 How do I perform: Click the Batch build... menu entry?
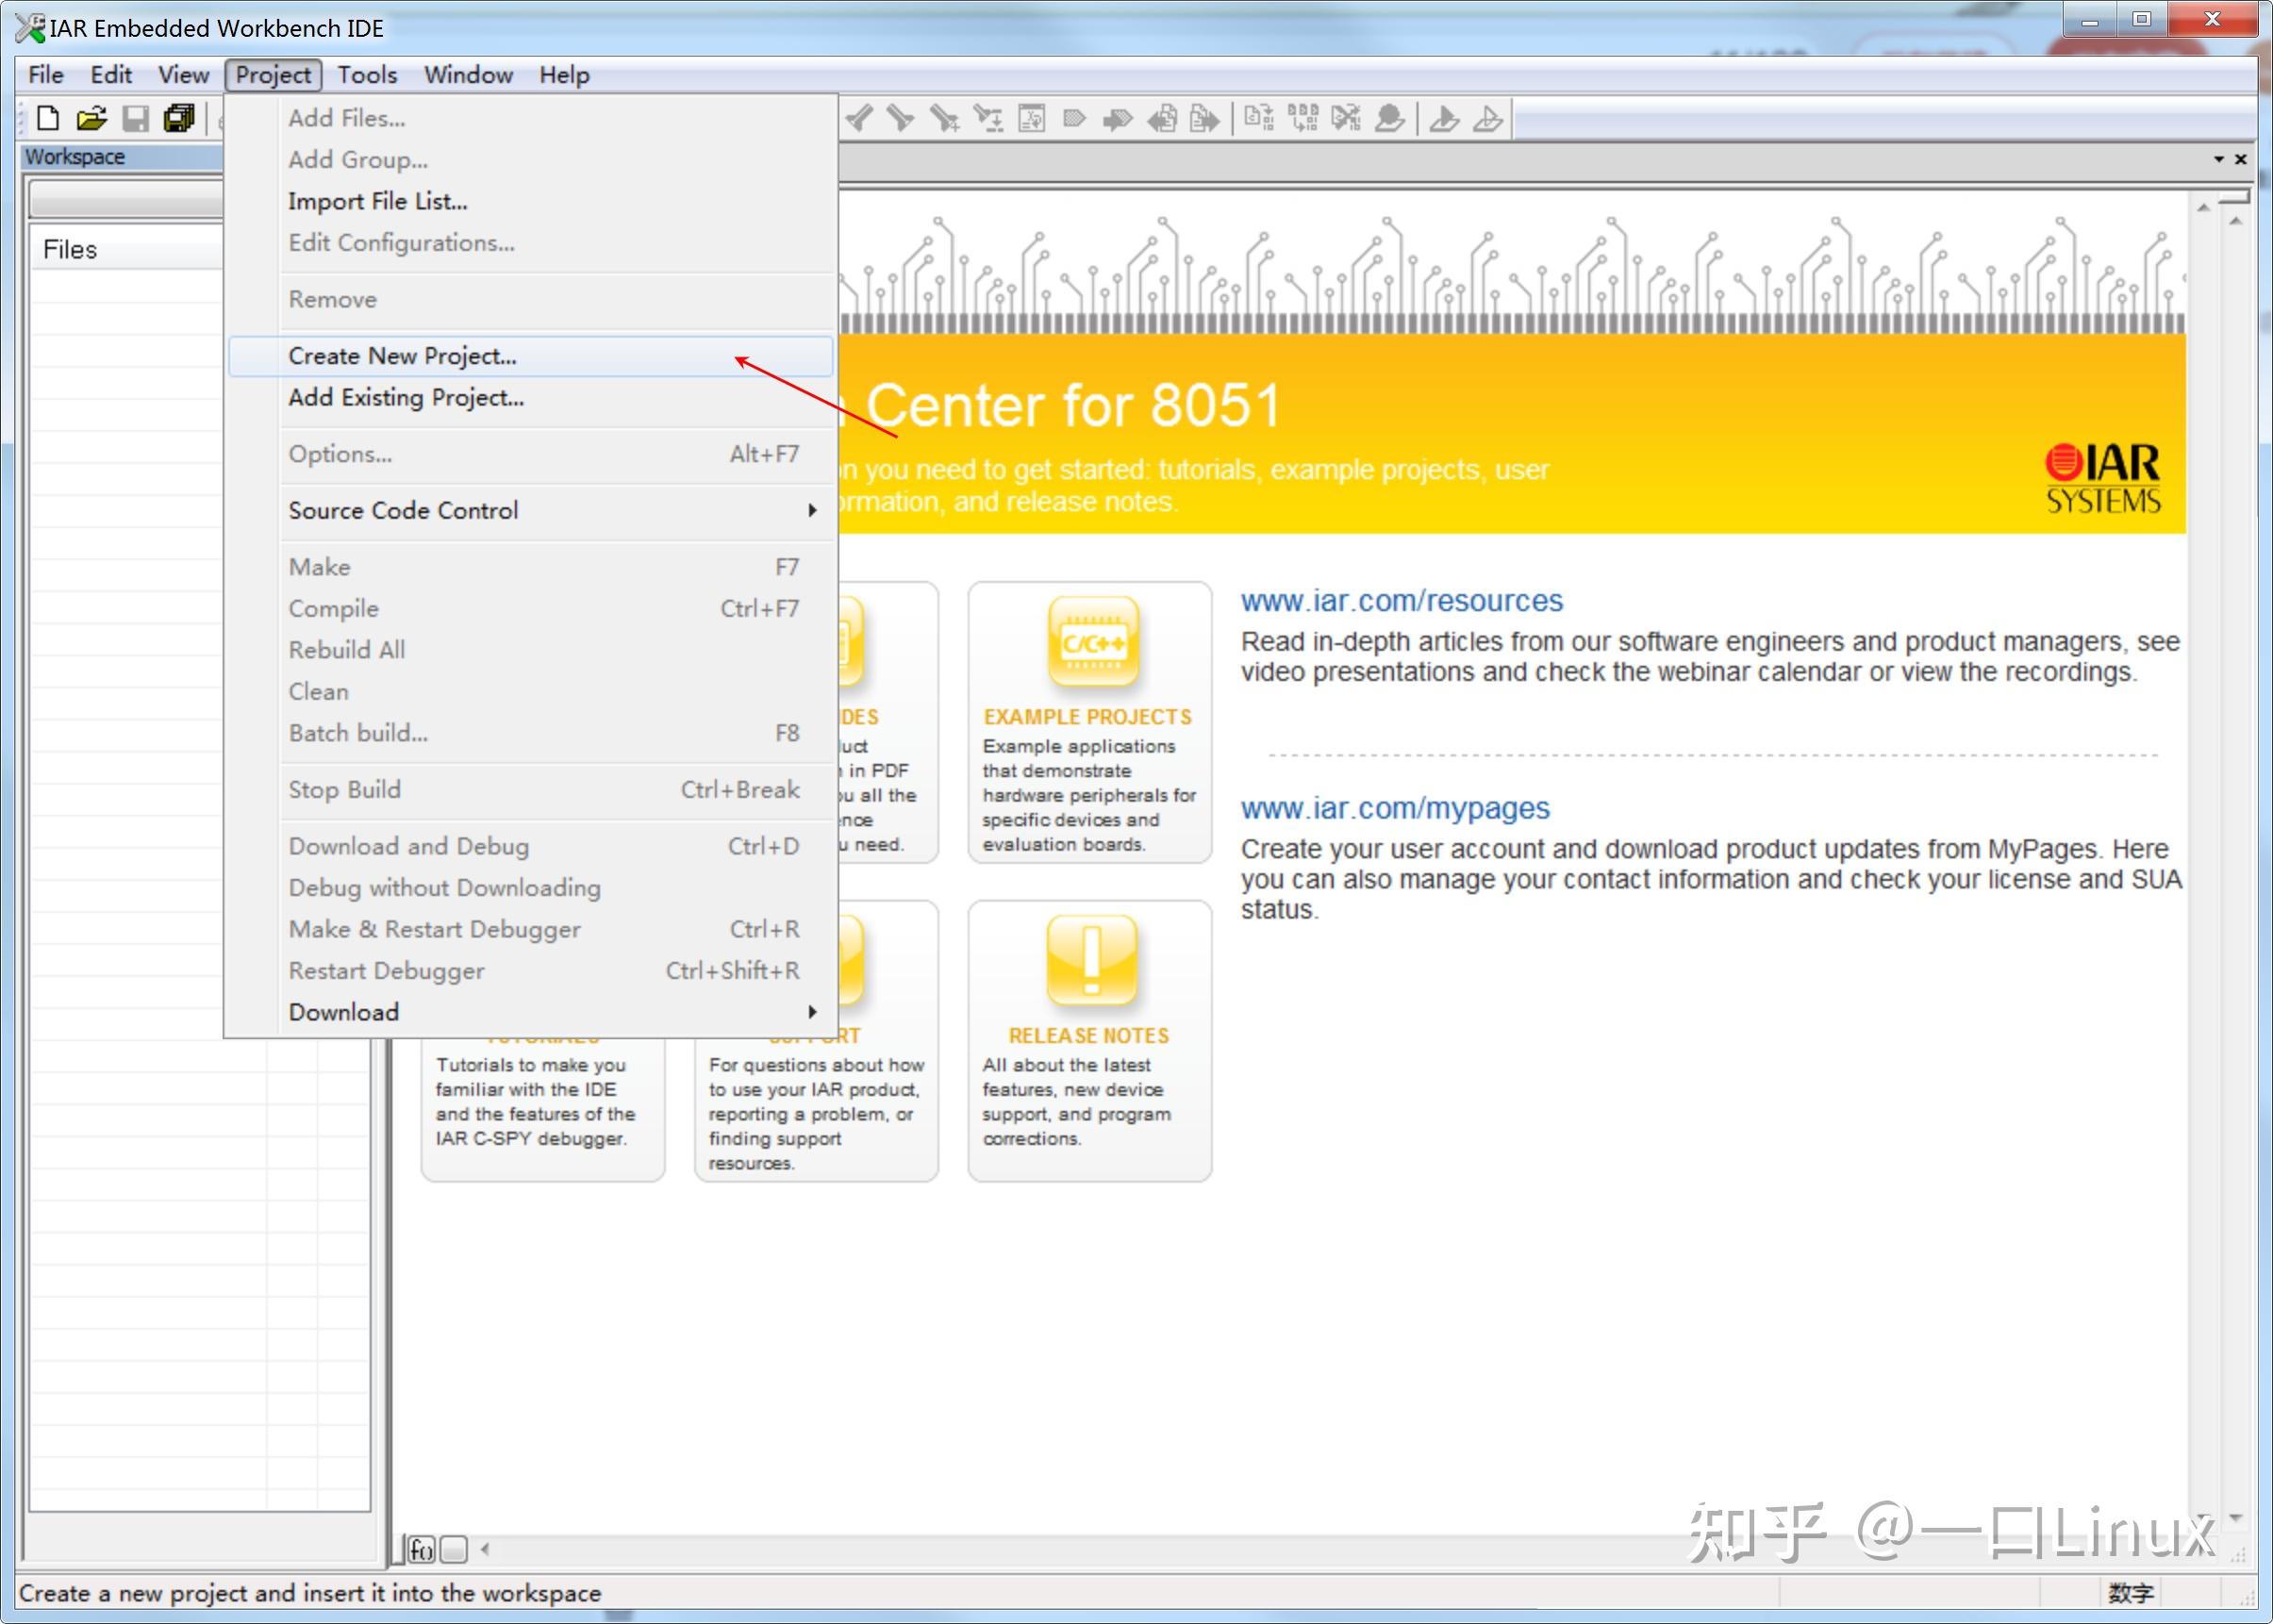pos(531,733)
